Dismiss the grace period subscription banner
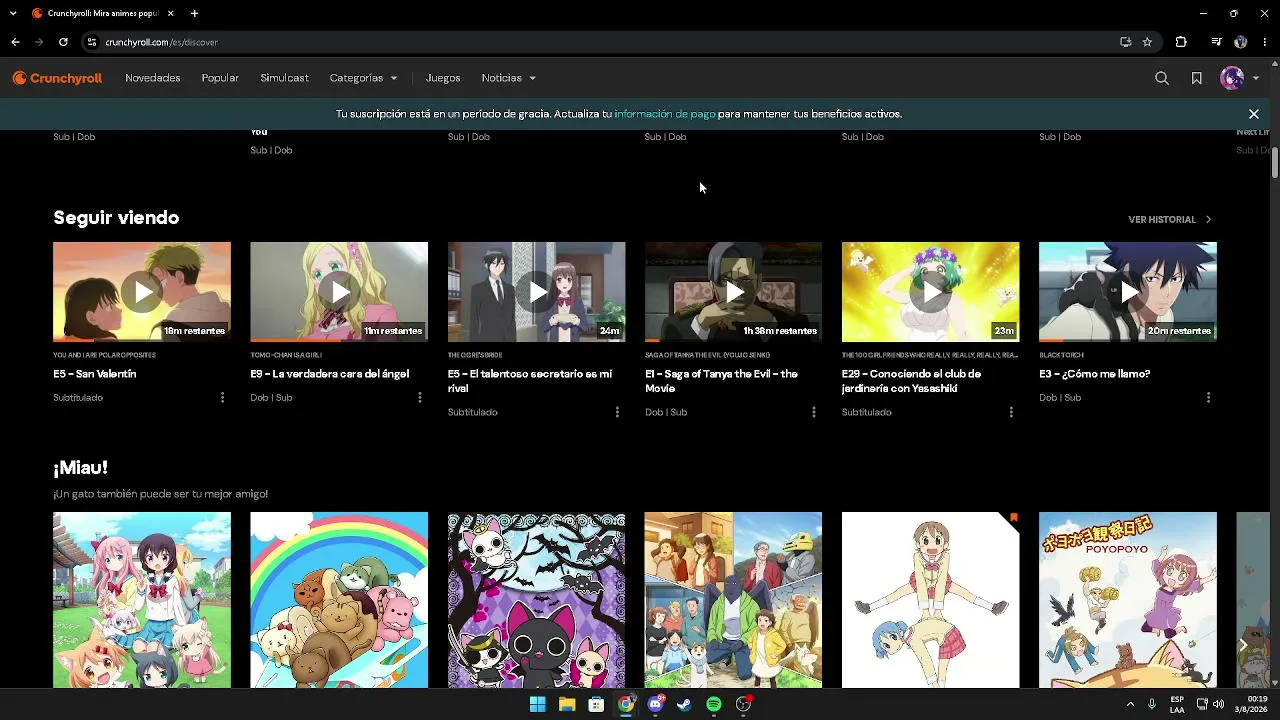 pos(1253,114)
